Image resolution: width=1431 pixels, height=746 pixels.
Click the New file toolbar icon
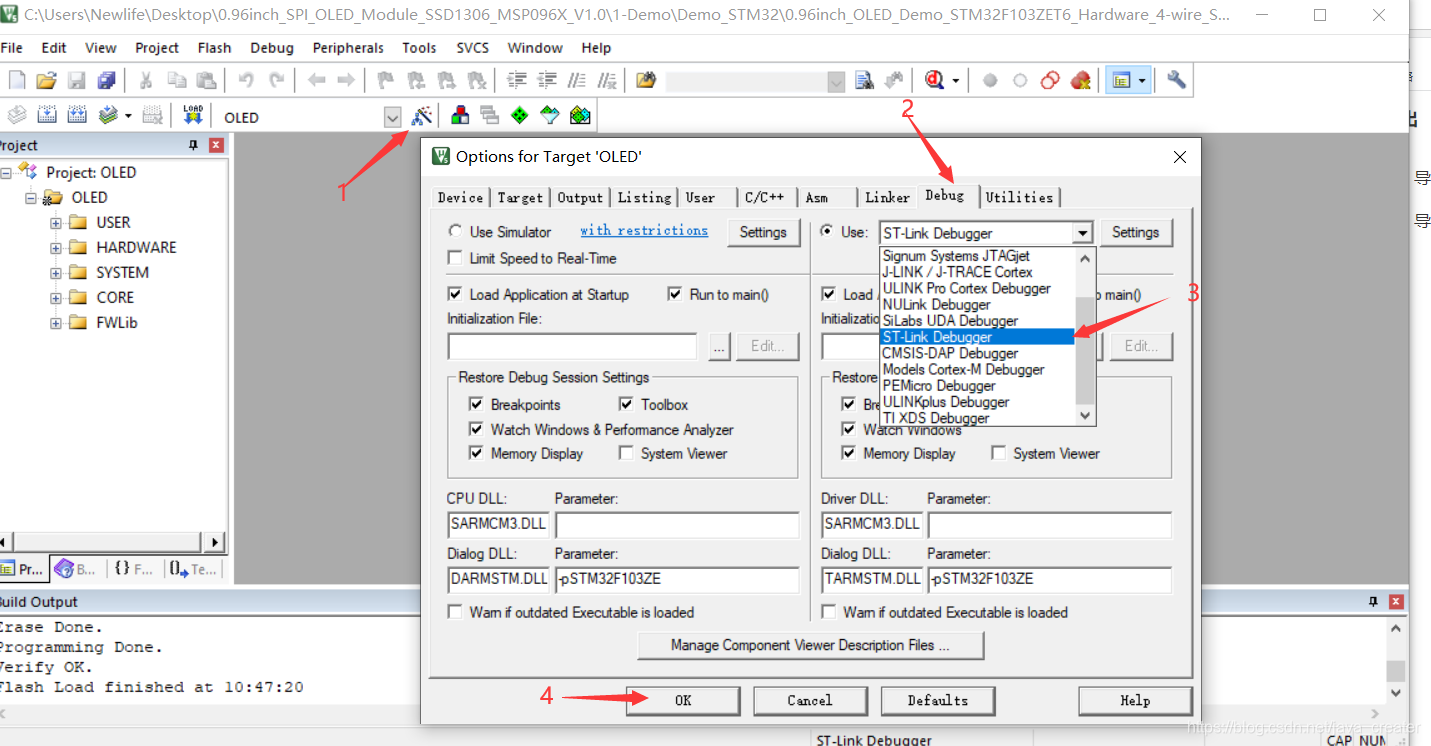[x=16, y=81]
